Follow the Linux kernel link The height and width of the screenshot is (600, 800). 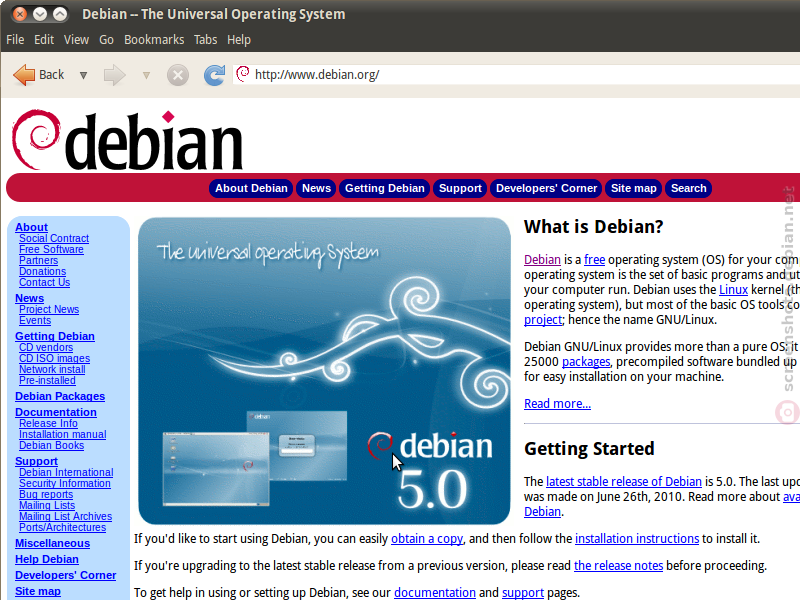[x=733, y=290]
